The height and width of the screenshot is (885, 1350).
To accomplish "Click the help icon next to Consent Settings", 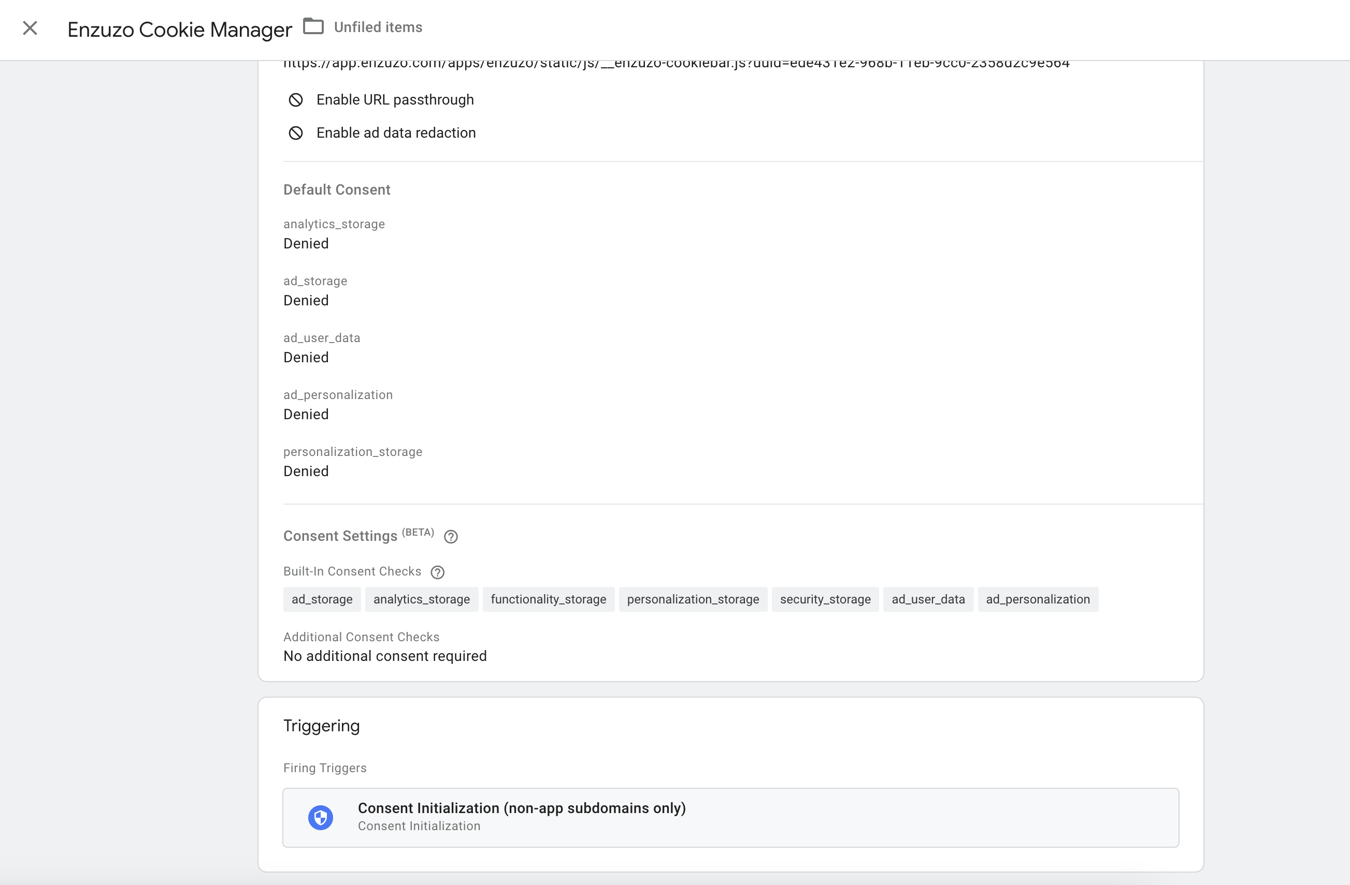I will [x=451, y=536].
